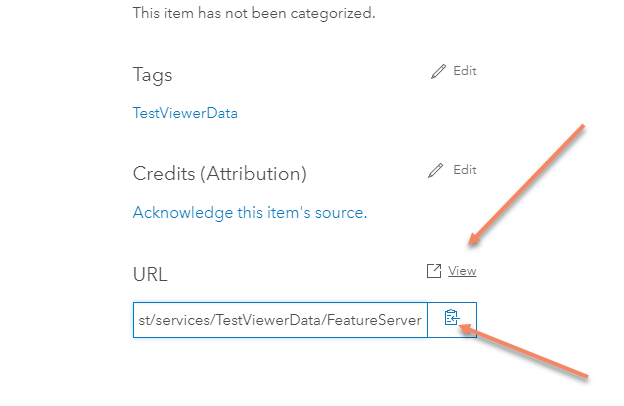624x406 pixels.
Task: Open the TestViewerData tag link
Action: click(185, 113)
